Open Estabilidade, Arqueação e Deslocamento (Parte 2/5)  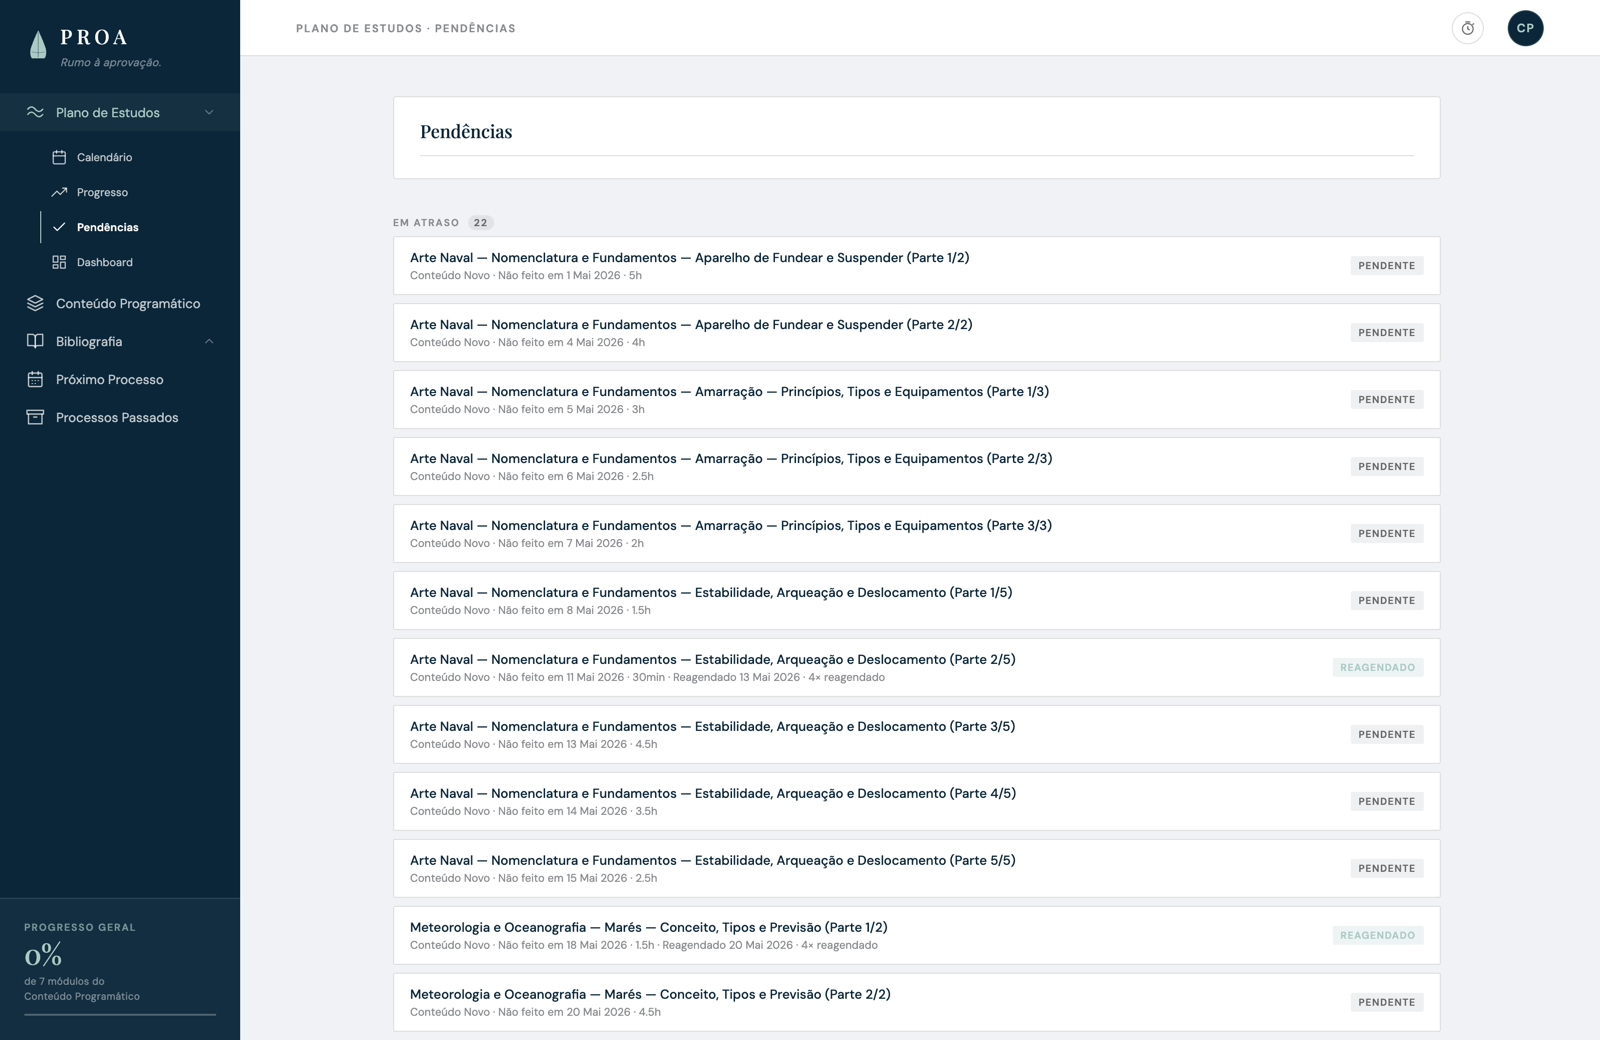coord(916,668)
